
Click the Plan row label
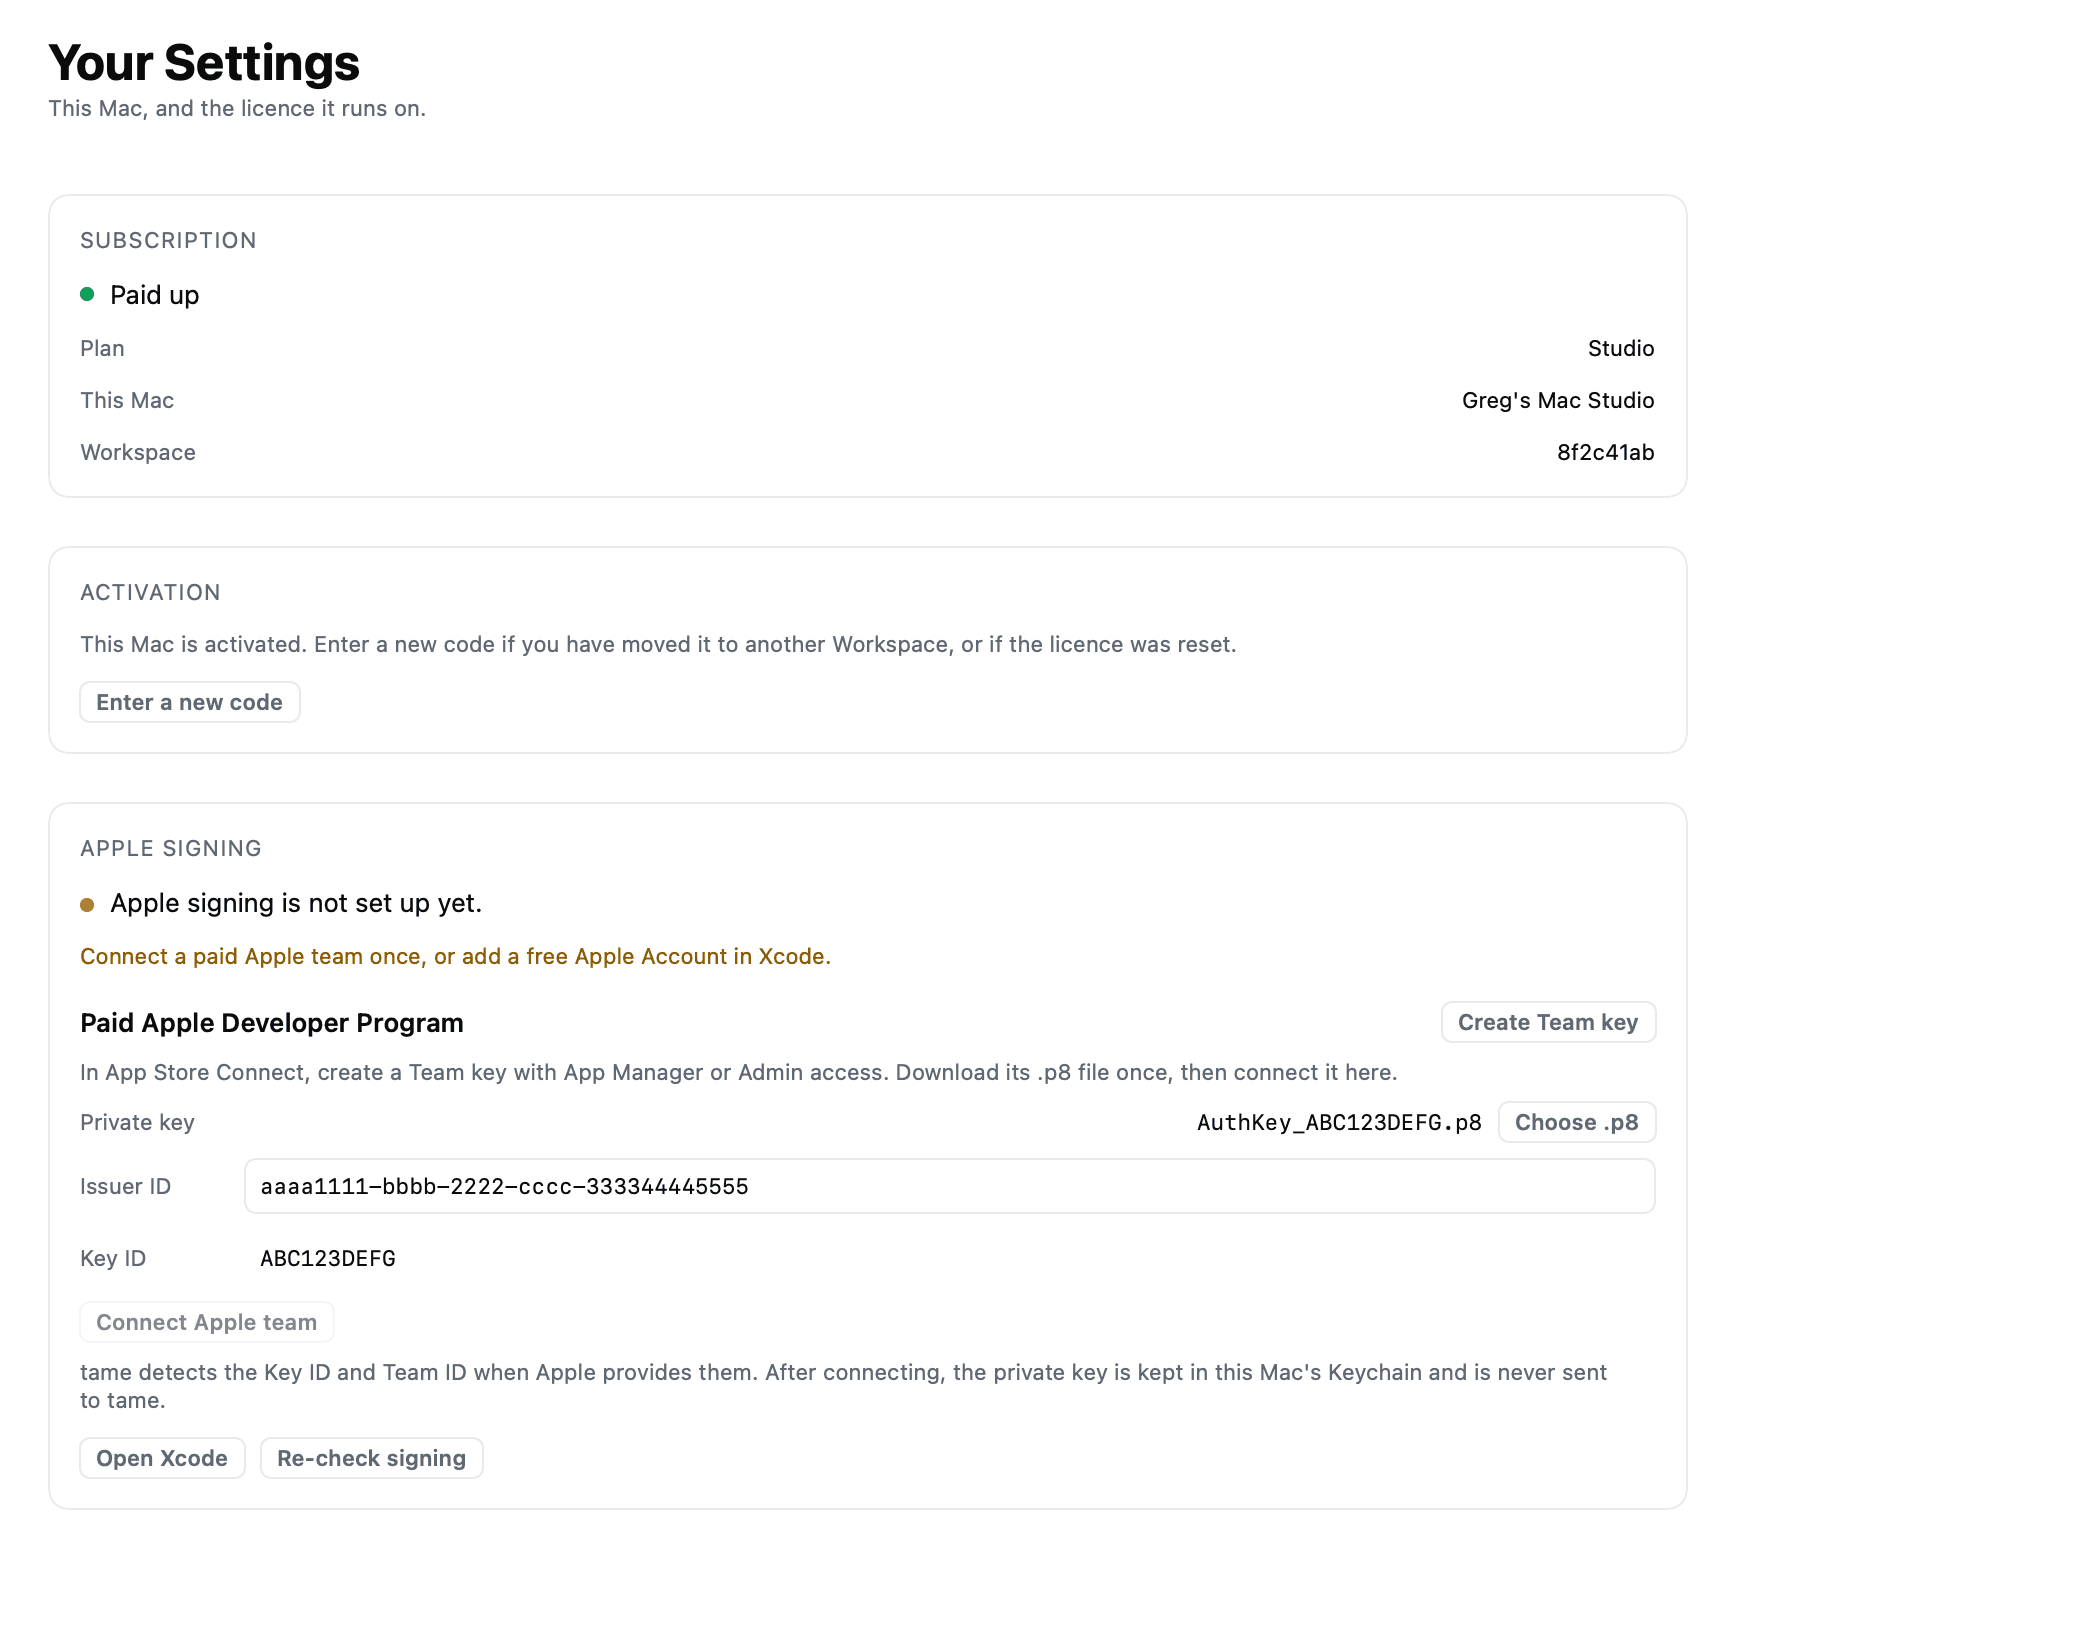102,348
